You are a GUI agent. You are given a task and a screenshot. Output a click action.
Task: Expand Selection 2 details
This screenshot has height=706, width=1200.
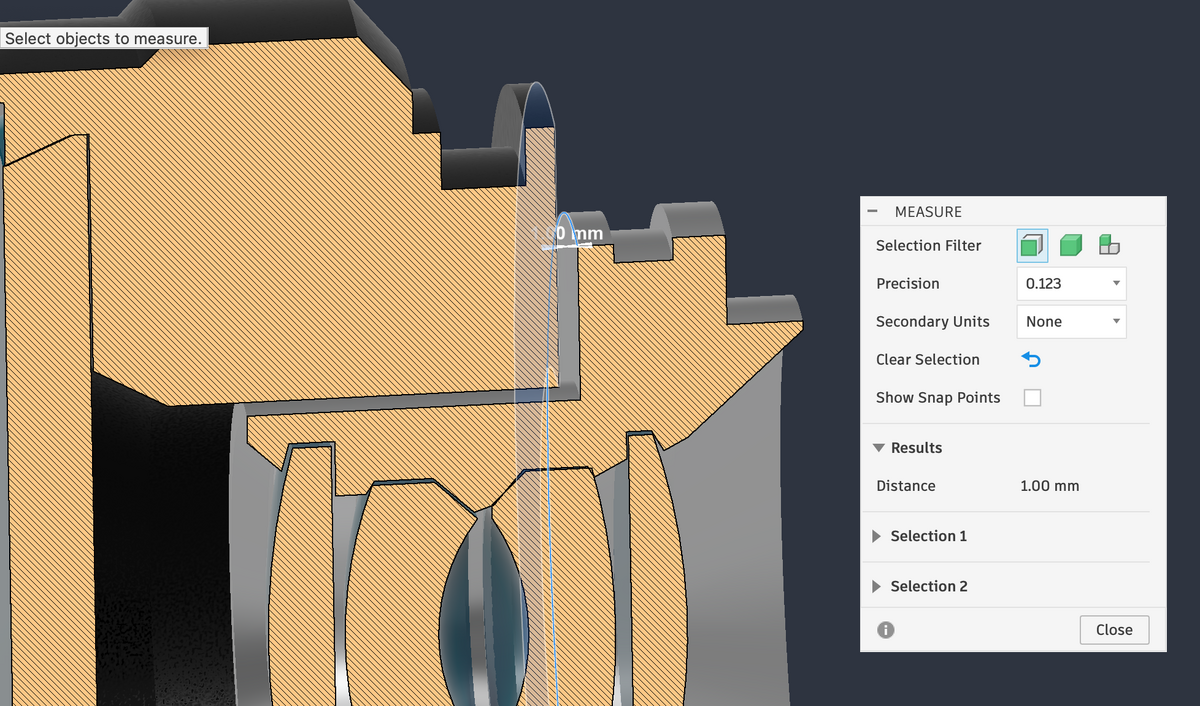coord(879,586)
